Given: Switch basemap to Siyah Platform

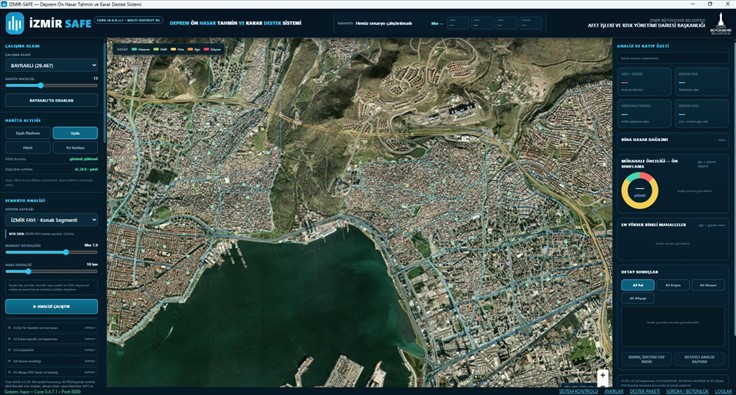Looking at the screenshot, I should 28,133.
